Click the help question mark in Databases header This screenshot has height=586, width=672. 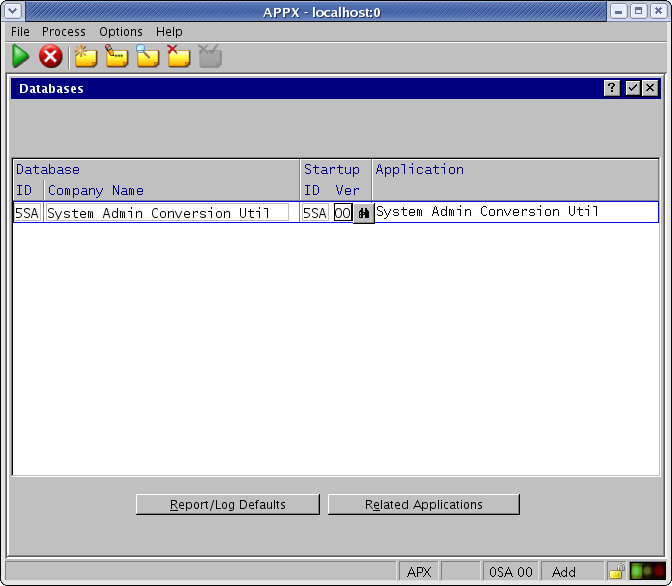(612, 88)
